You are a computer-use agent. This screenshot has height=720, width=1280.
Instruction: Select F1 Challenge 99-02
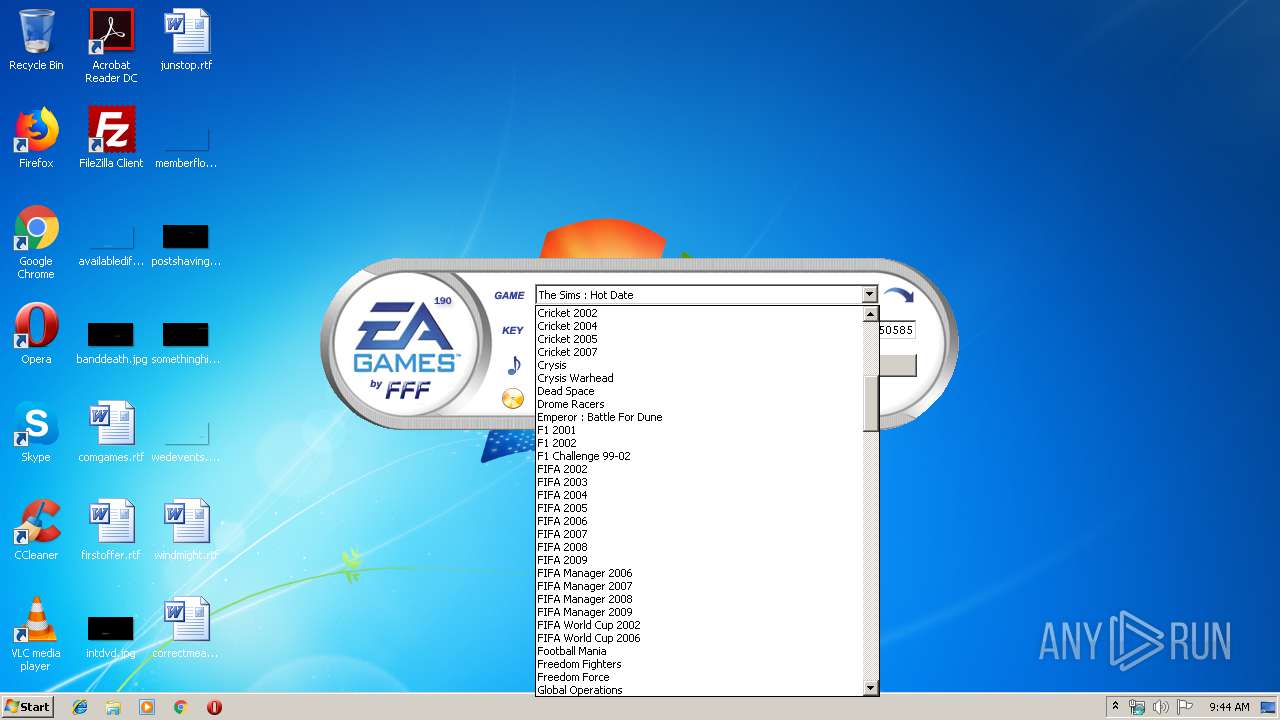point(584,456)
